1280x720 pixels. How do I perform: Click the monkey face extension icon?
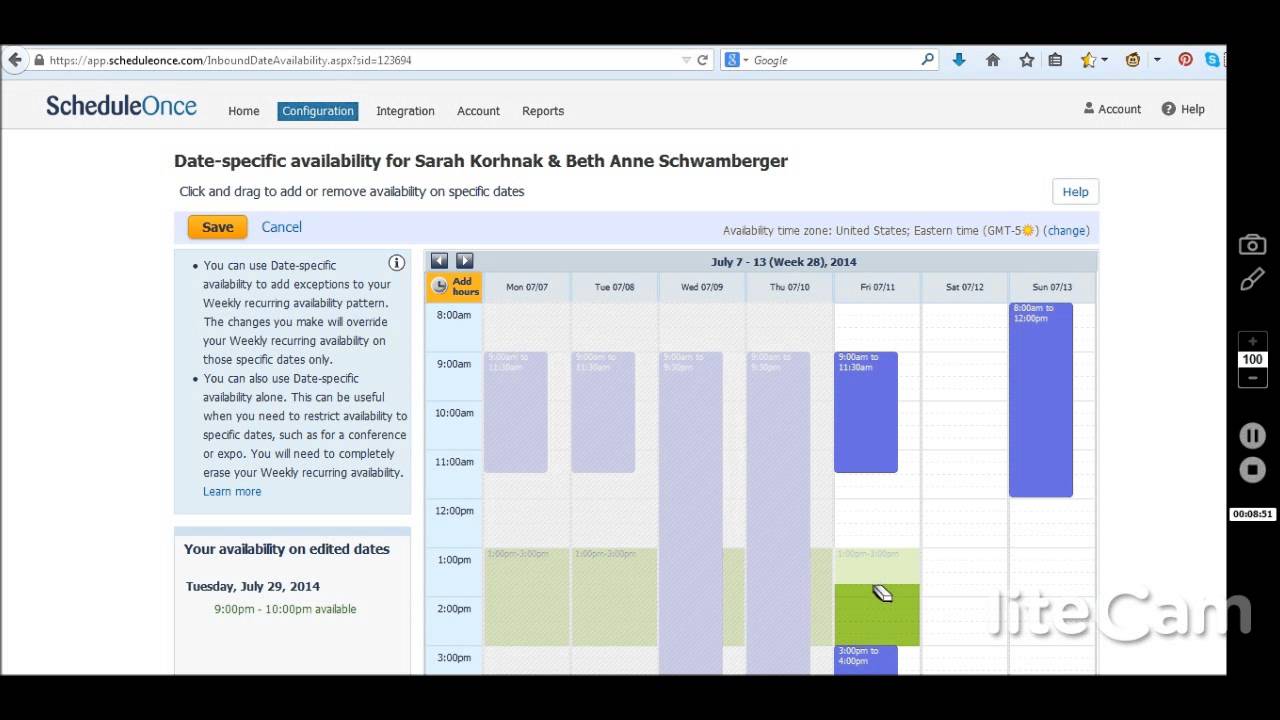click(1133, 60)
